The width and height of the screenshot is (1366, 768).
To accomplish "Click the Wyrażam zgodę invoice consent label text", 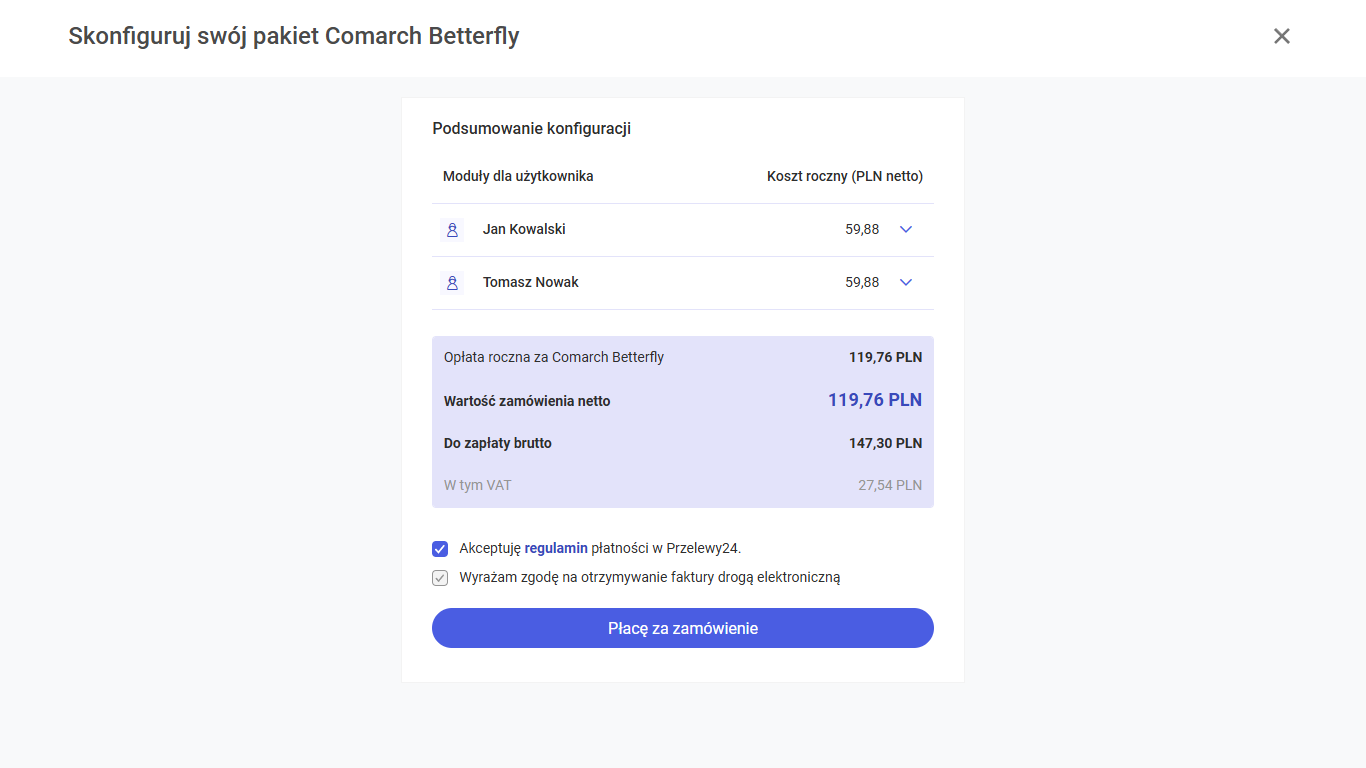I will pos(650,577).
